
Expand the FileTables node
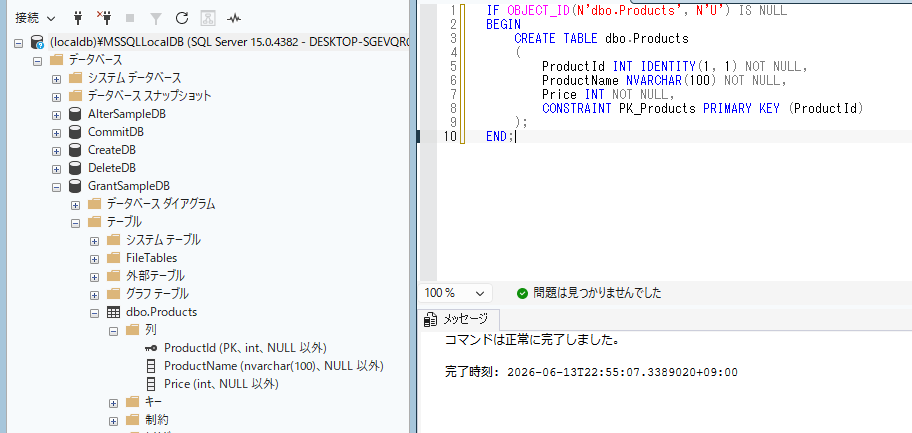[94, 259]
